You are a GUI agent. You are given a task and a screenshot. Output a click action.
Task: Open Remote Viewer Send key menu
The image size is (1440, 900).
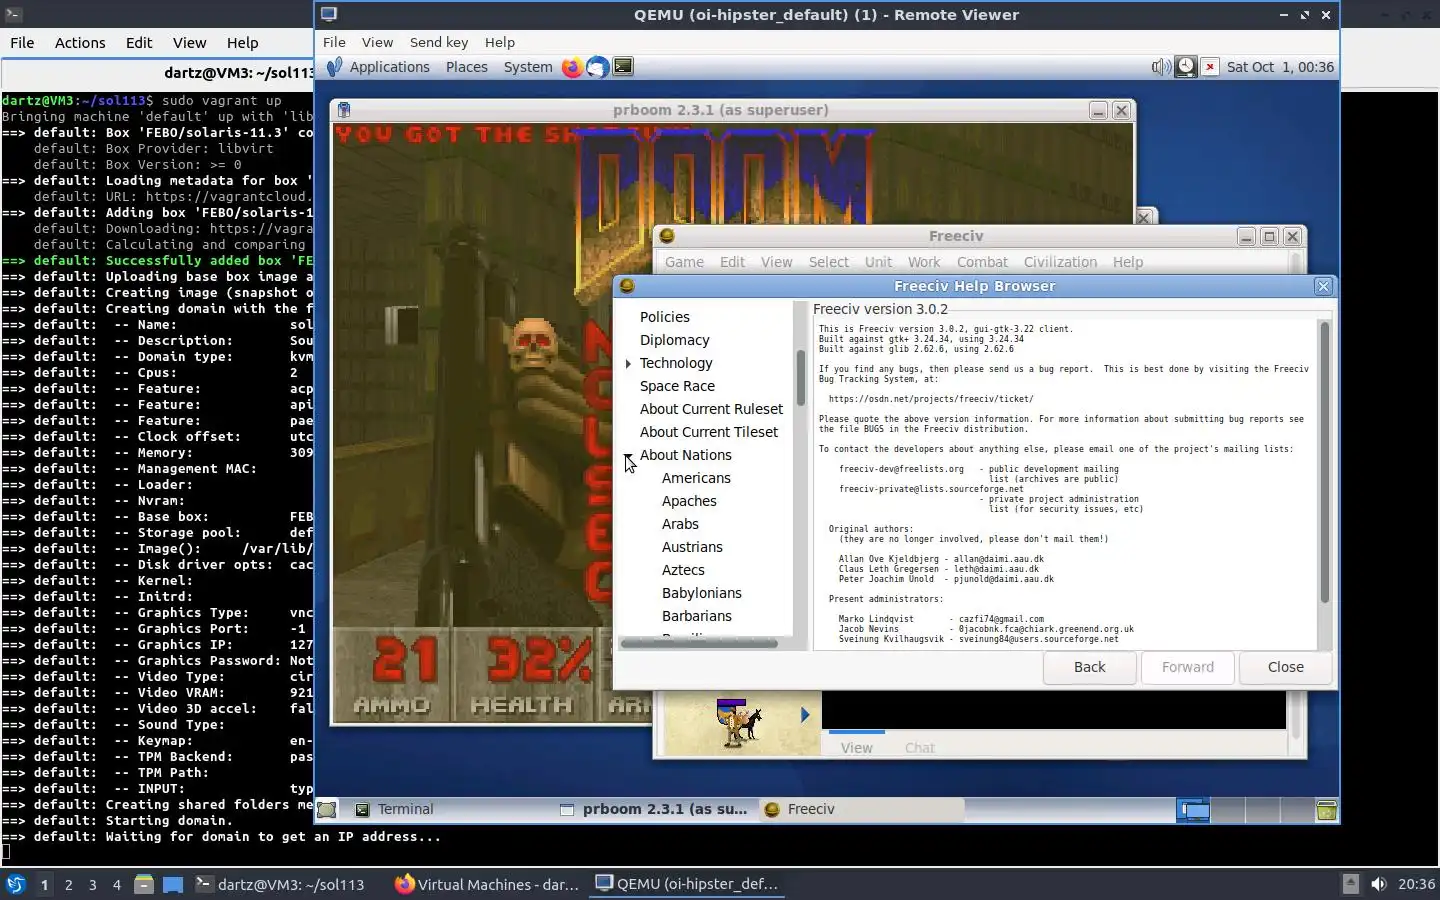439,42
